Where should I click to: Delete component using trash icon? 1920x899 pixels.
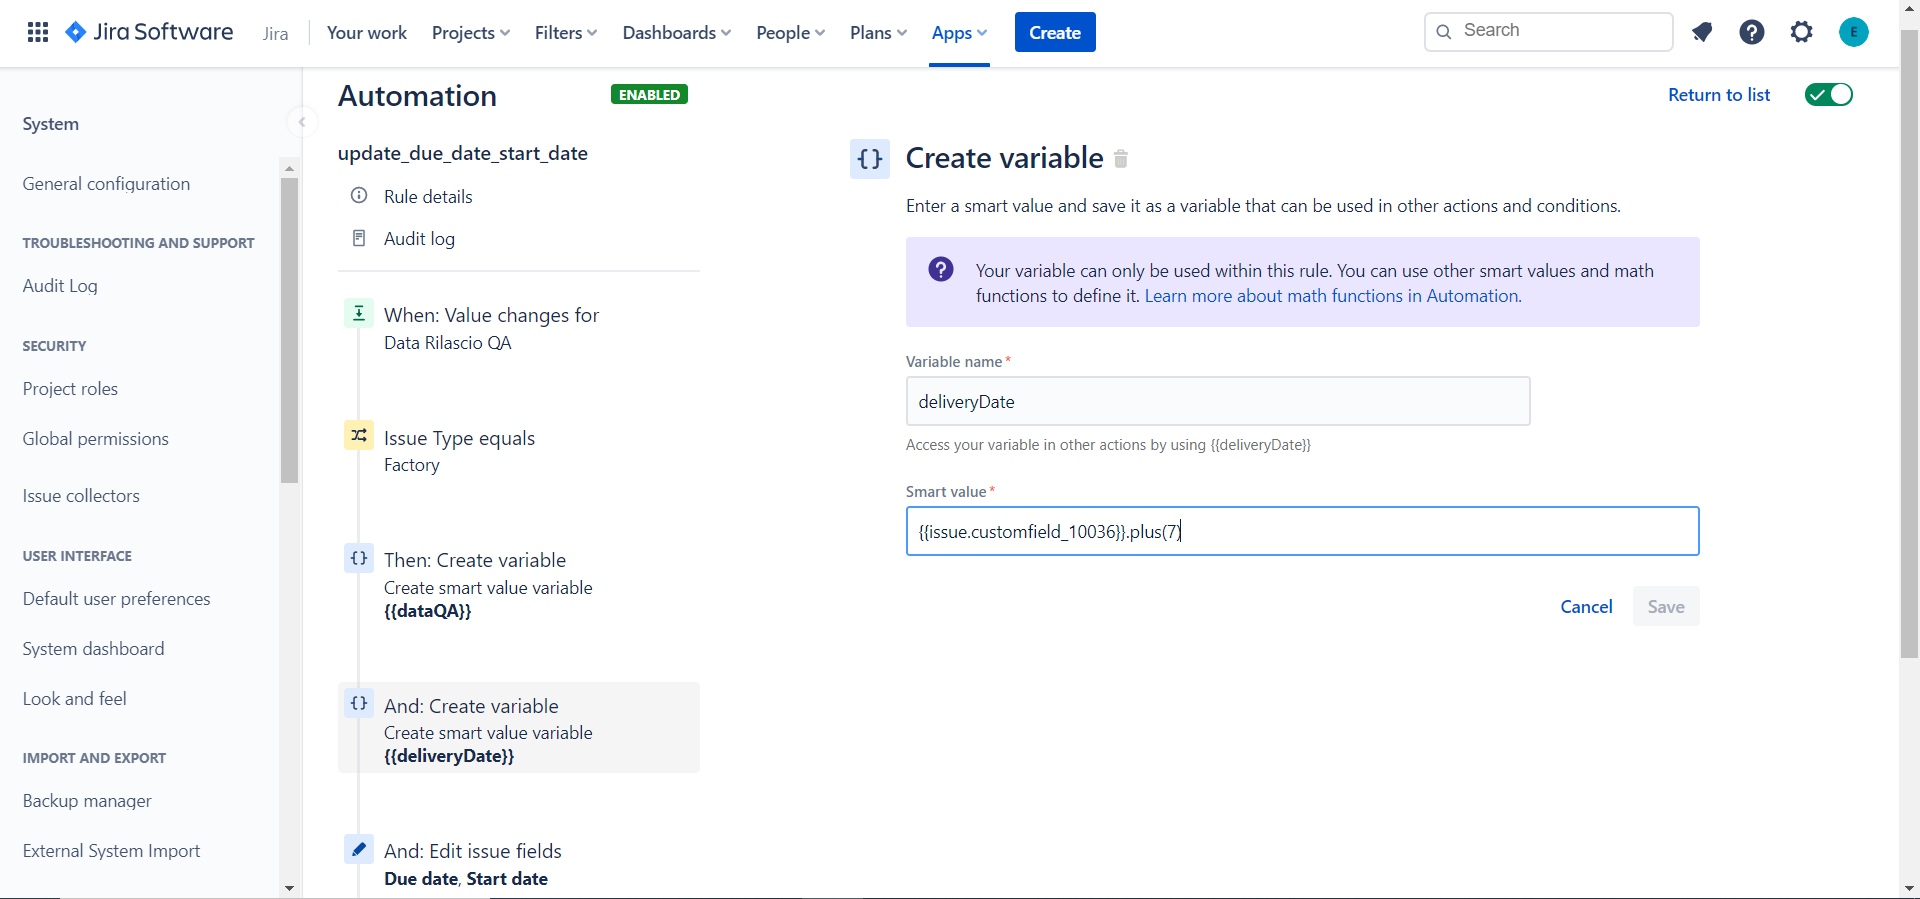(x=1121, y=158)
